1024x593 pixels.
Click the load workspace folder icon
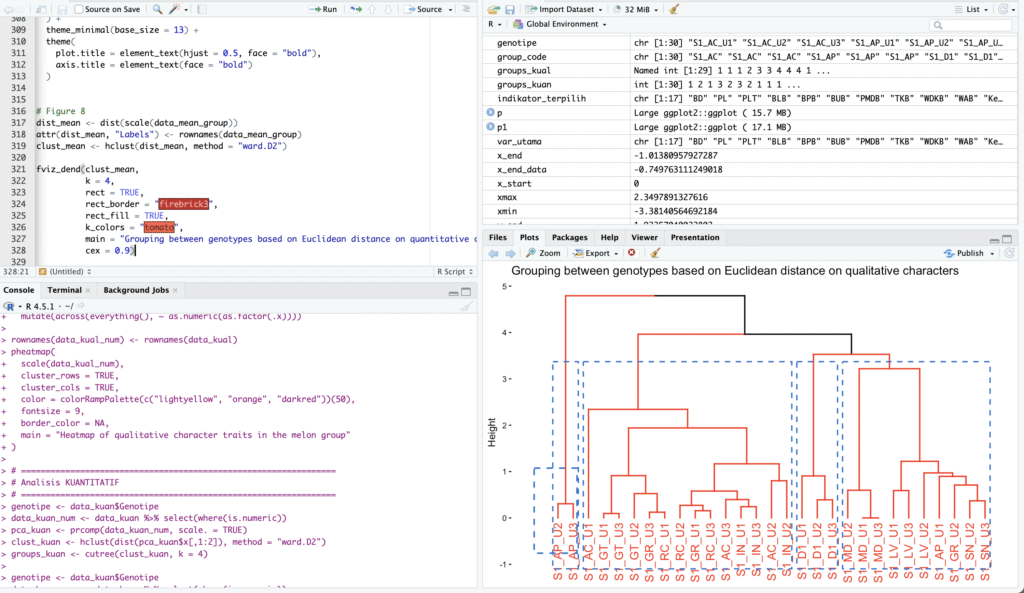coord(493,9)
